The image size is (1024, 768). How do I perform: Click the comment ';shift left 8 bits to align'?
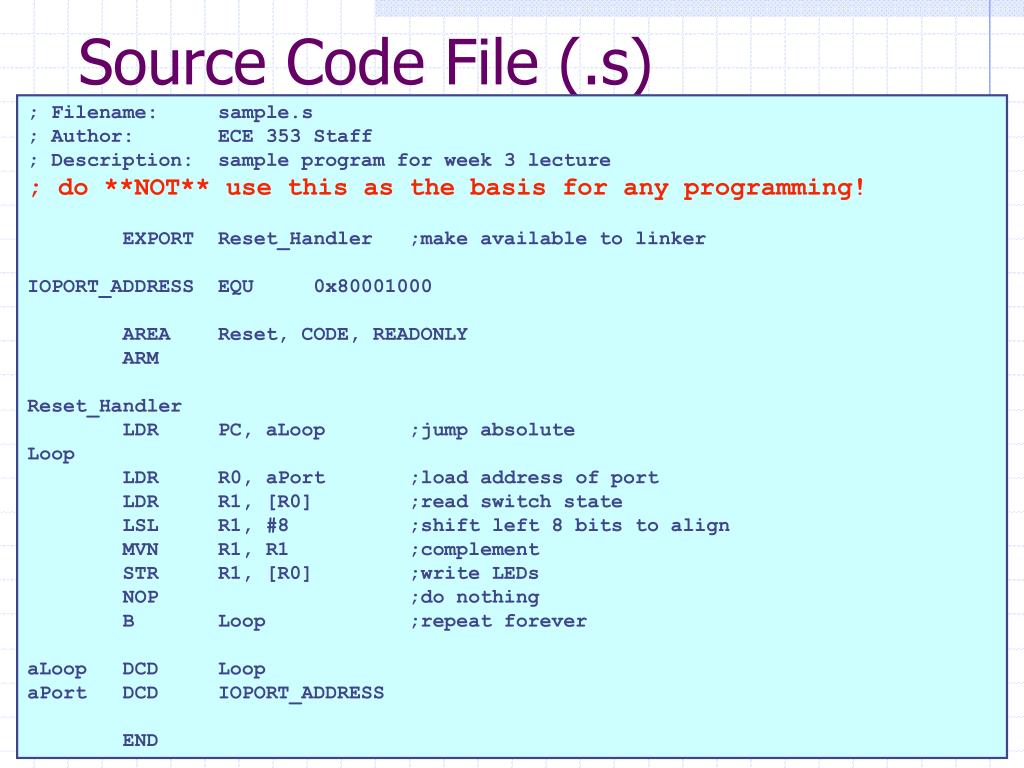click(x=569, y=526)
